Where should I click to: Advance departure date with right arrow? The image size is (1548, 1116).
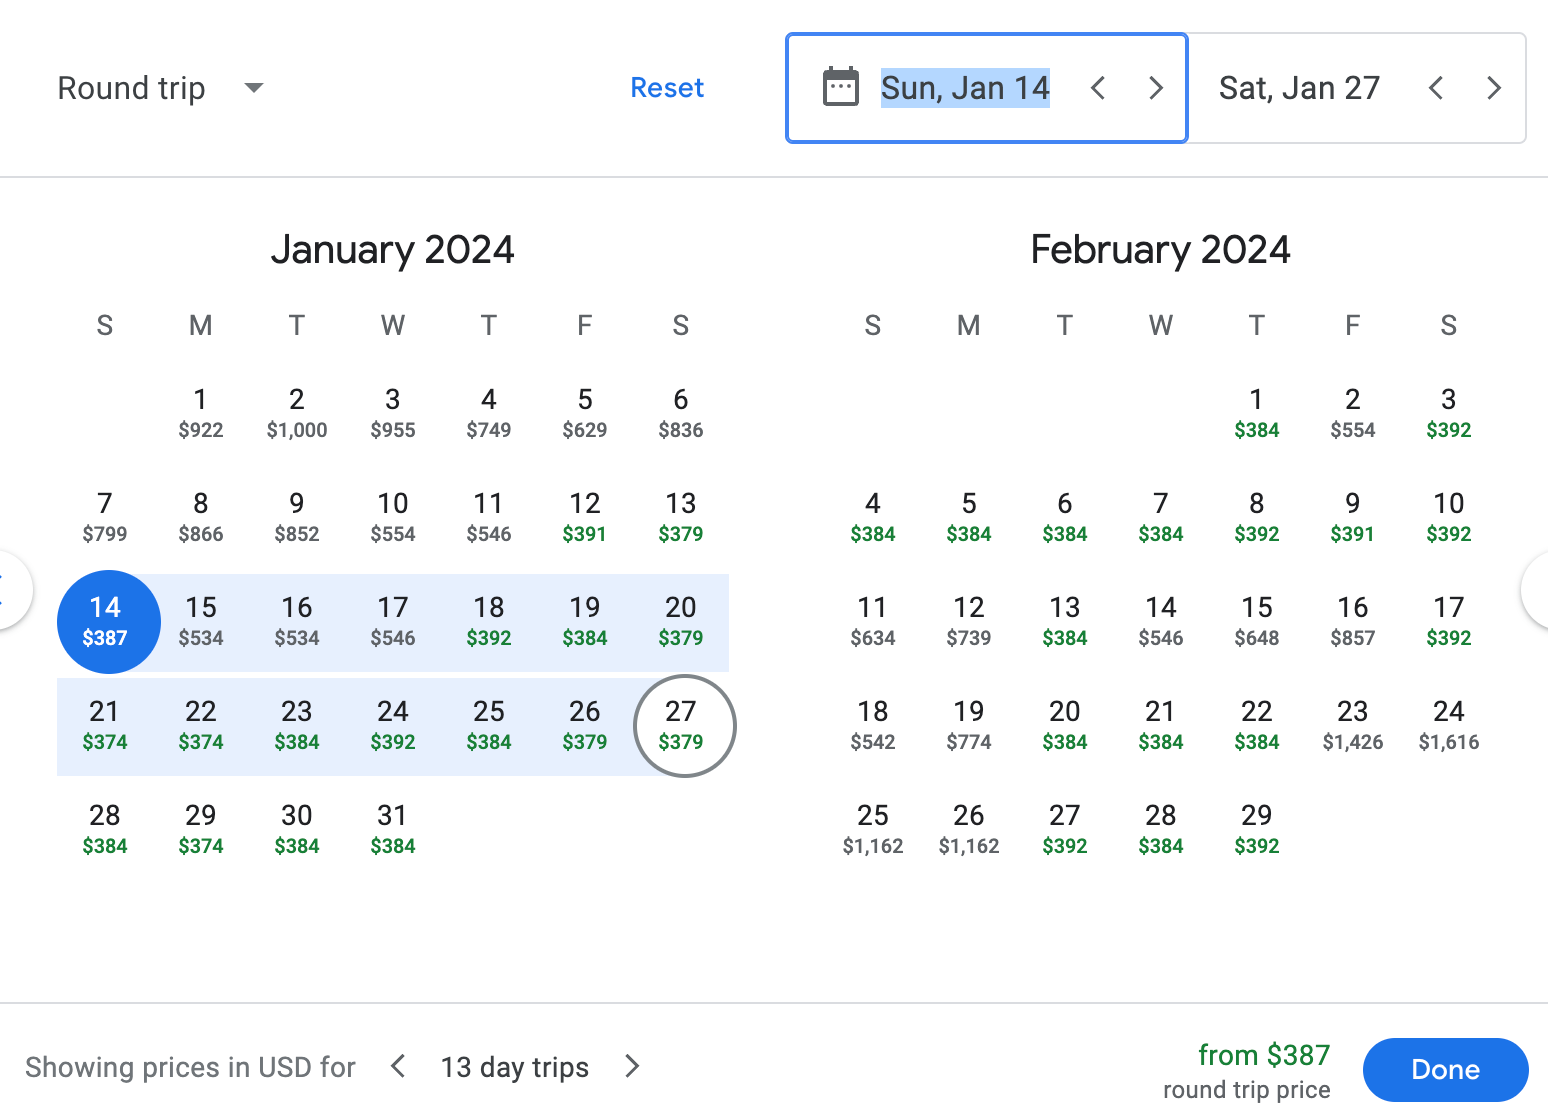pyautogui.click(x=1156, y=88)
